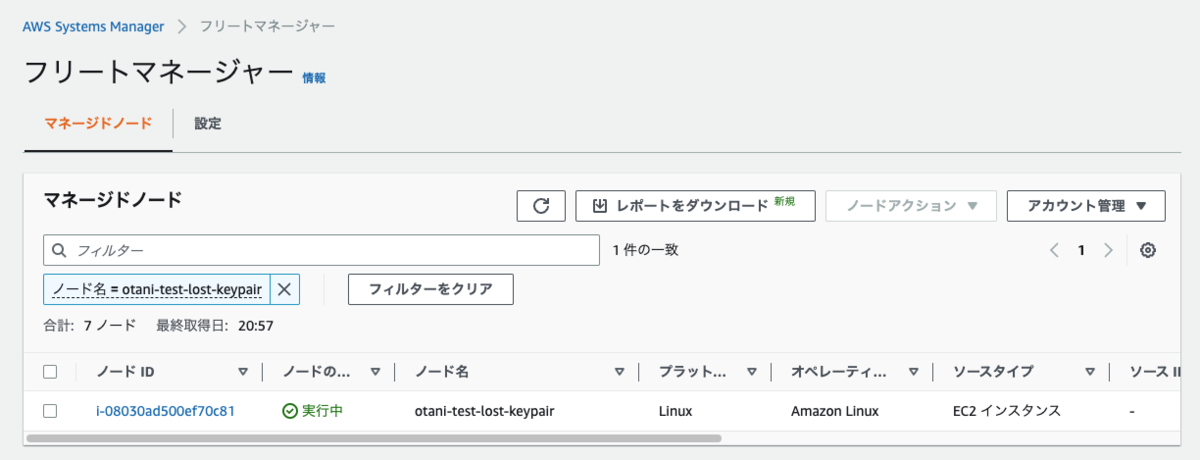Click the horizontal table scrollbar

coord(374,438)
